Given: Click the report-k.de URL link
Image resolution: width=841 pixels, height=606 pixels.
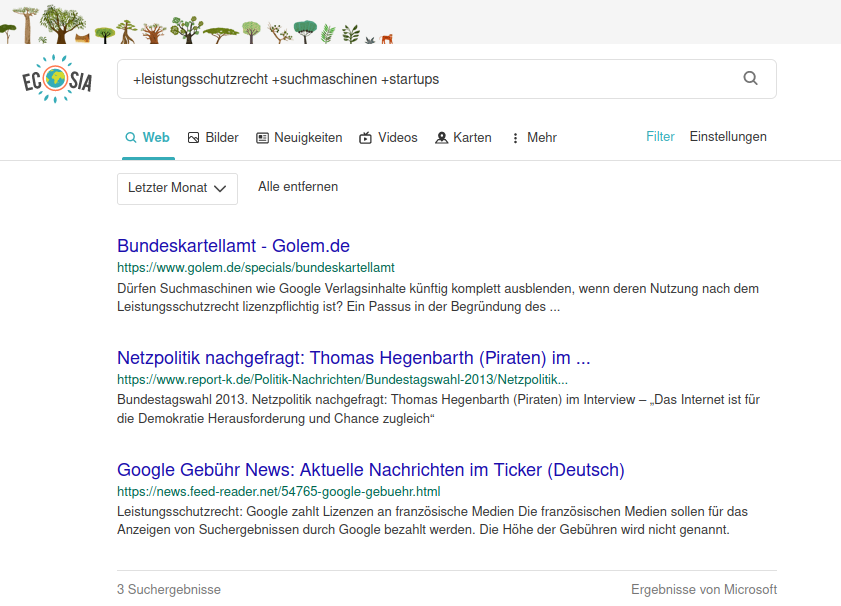Looking at the screenshot, I should click(342, 380).
